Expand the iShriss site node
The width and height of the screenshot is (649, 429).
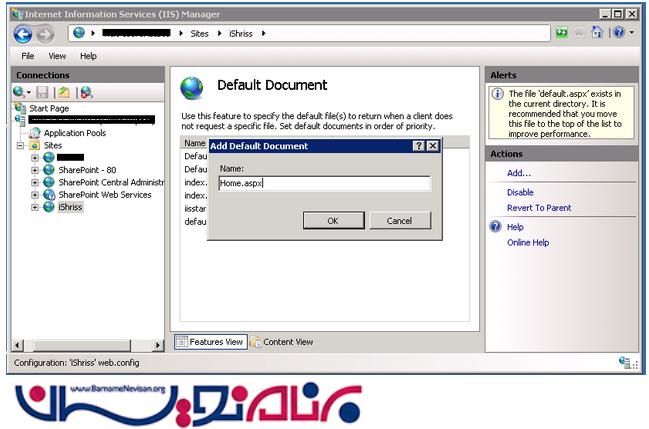click(x=35, y=207)
